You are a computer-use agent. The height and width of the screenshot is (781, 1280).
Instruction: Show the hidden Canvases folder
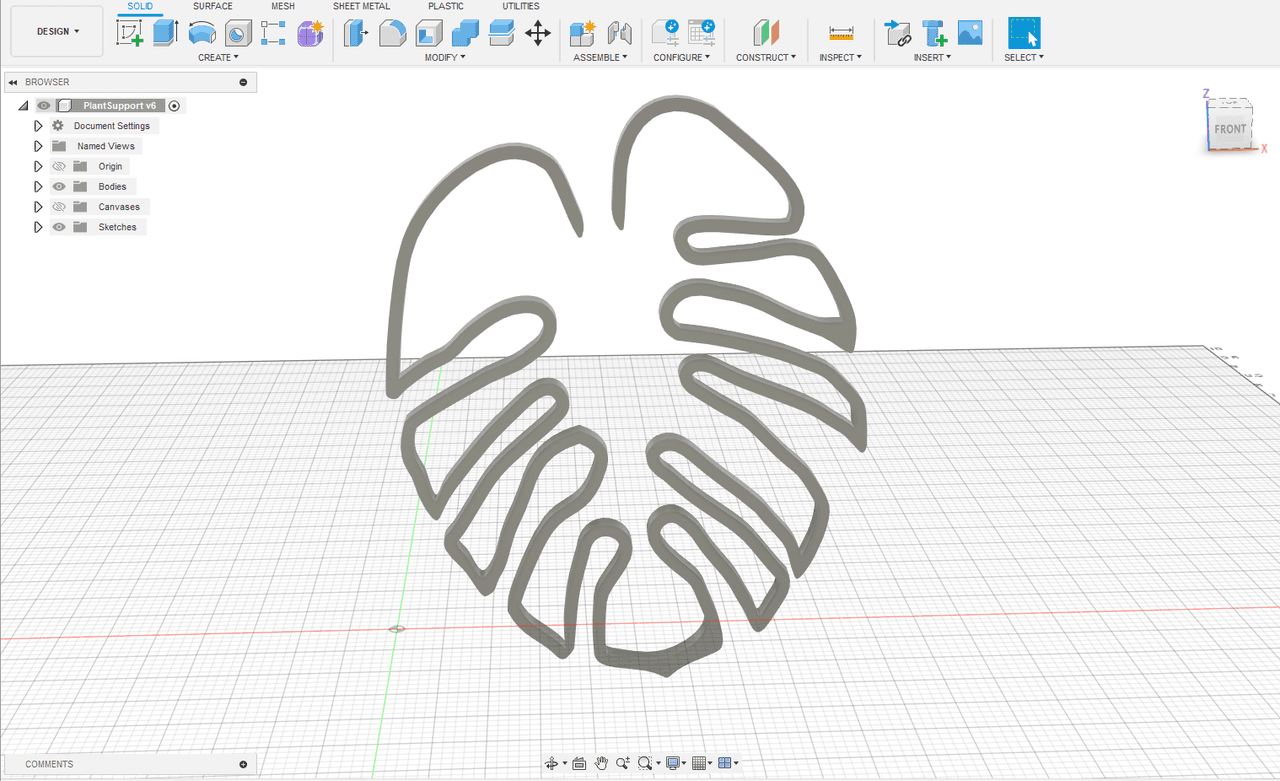pyautogui.click(x=59, y=207)
